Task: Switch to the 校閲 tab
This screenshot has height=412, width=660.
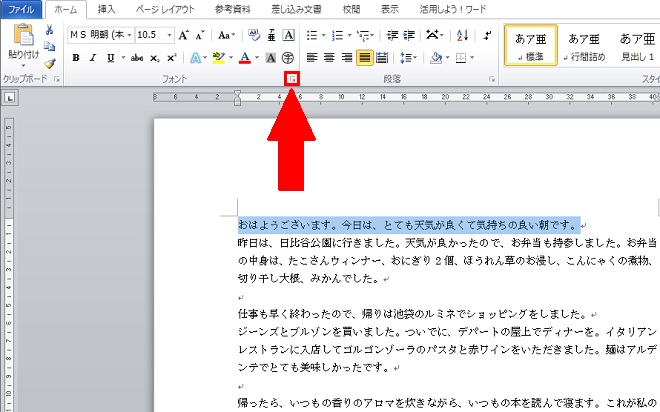Action: pos(351,9)
